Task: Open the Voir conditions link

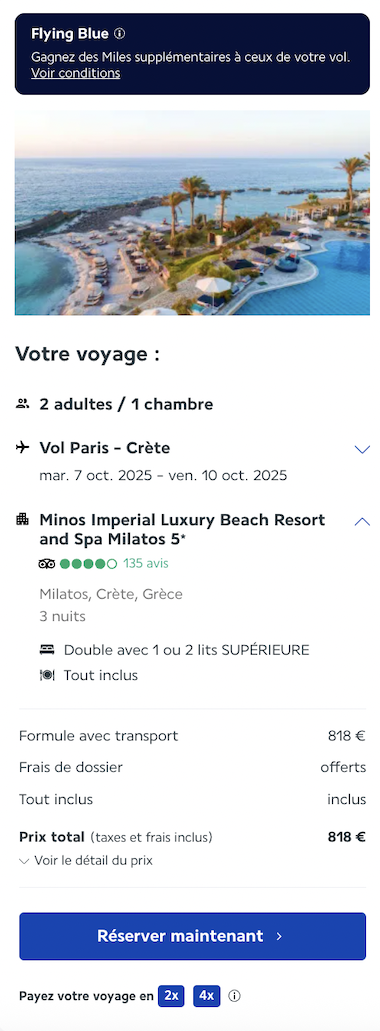Action: pos(76,73)
